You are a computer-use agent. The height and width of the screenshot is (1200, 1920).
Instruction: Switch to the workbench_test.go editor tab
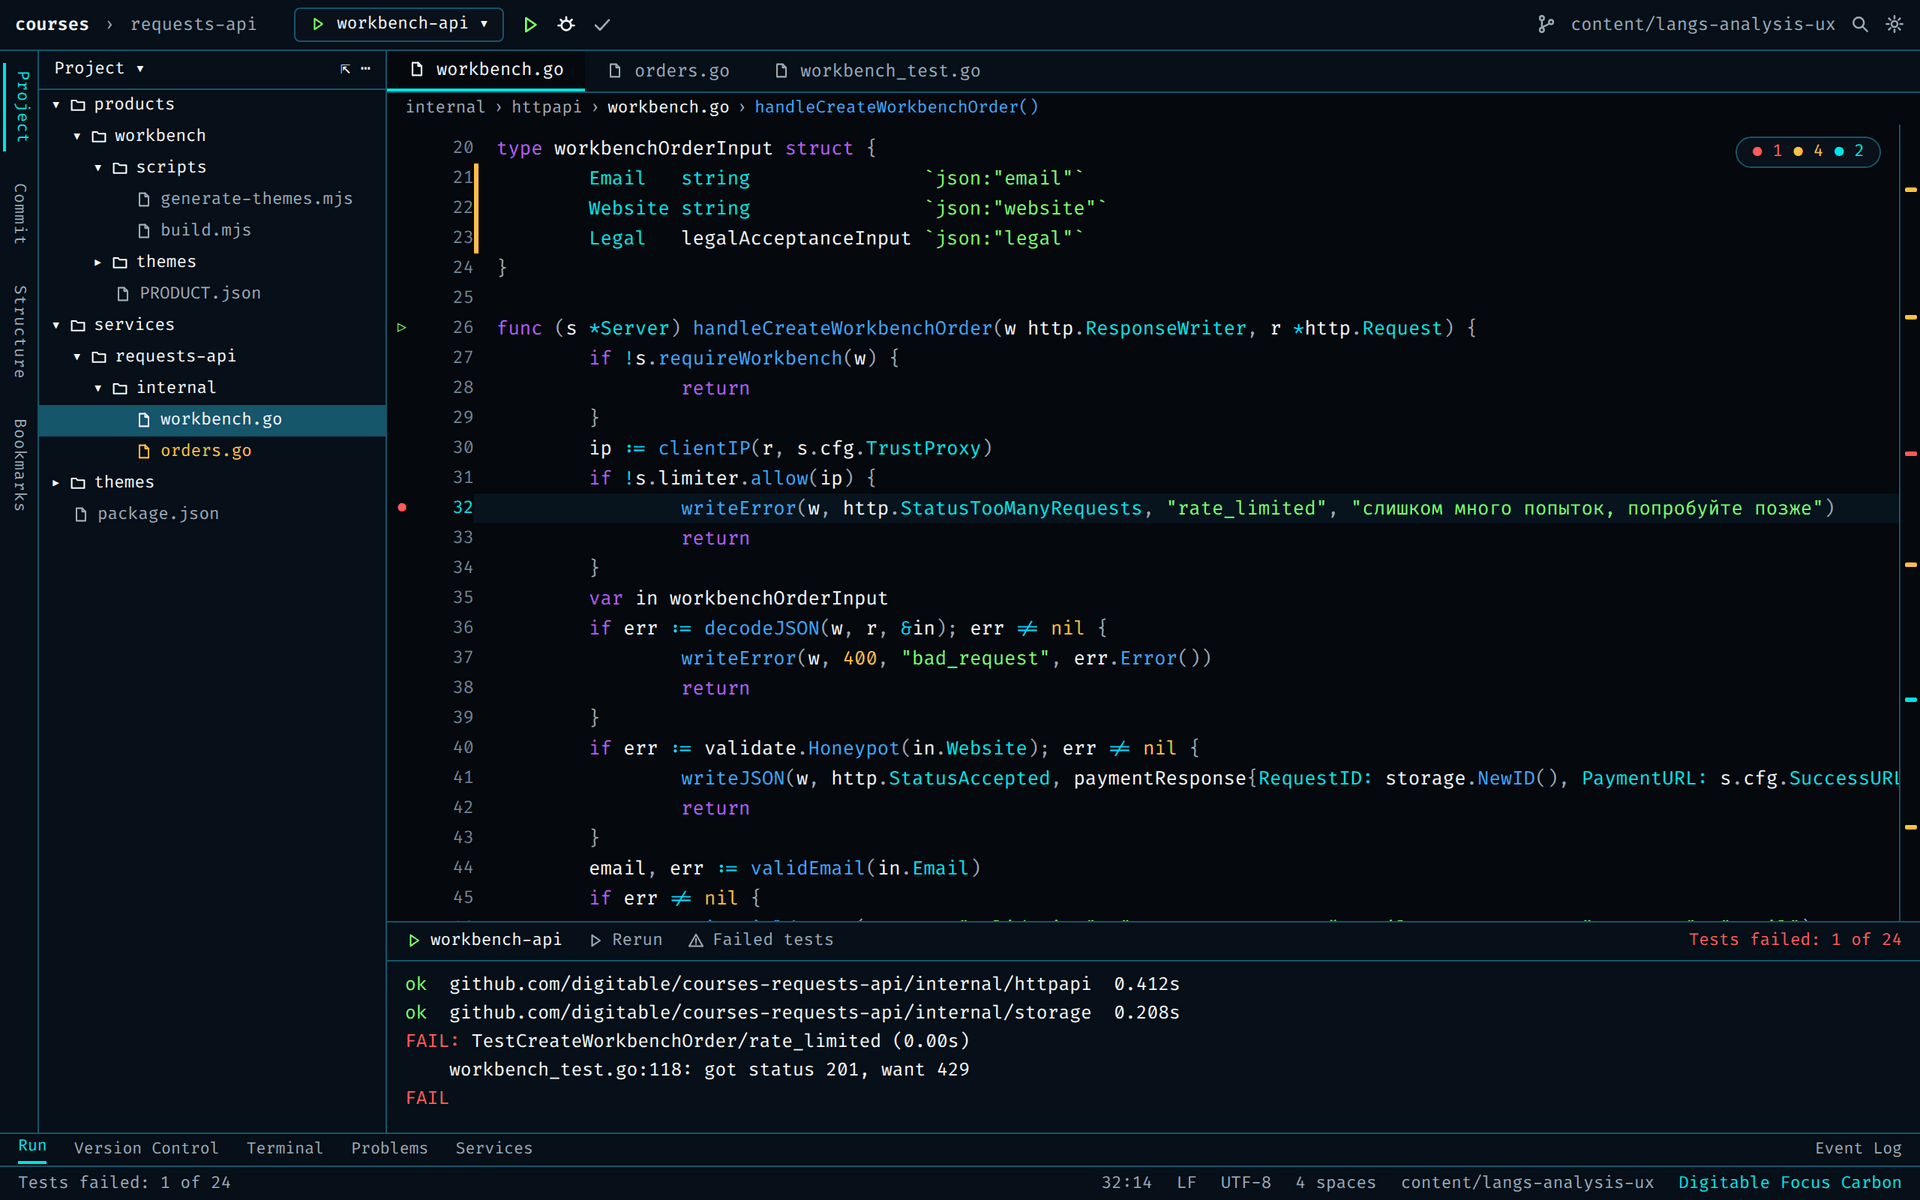(x=877, y=71)
